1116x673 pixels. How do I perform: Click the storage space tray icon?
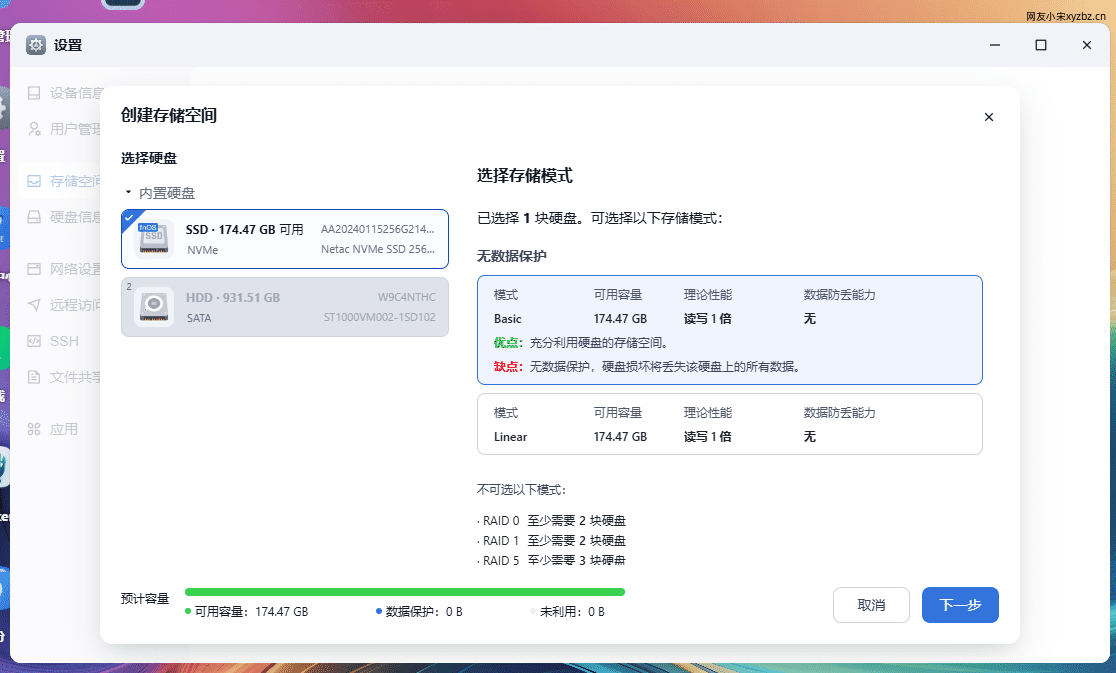(x=34, y=181)
